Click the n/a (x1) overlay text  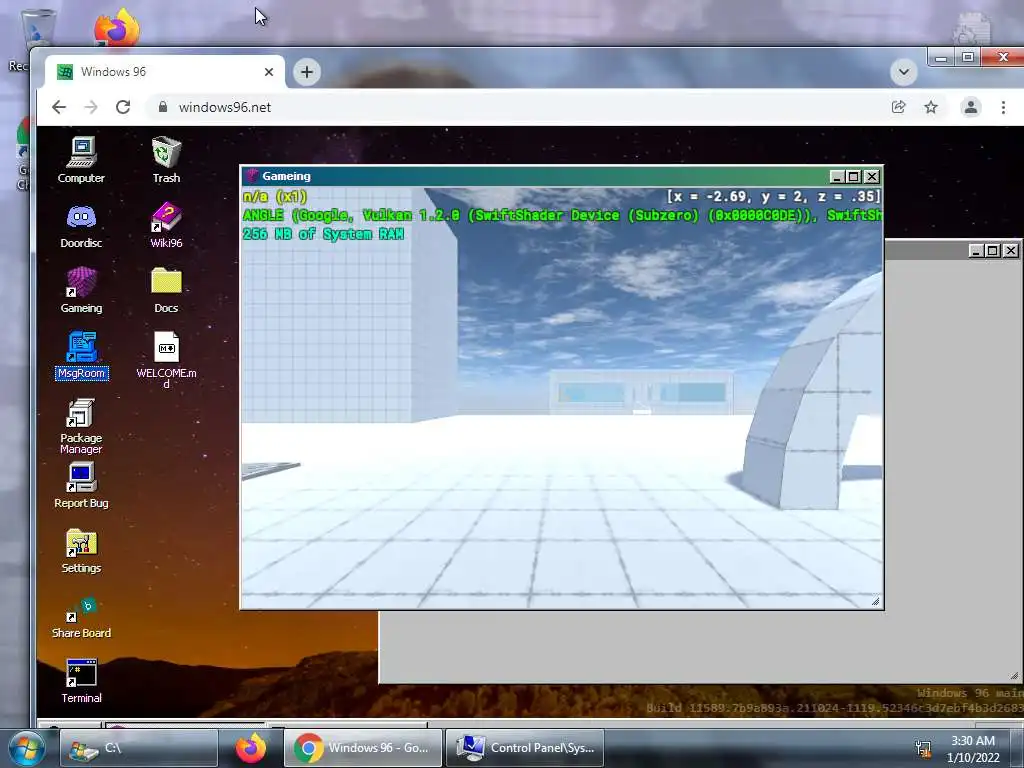point(274,197)
